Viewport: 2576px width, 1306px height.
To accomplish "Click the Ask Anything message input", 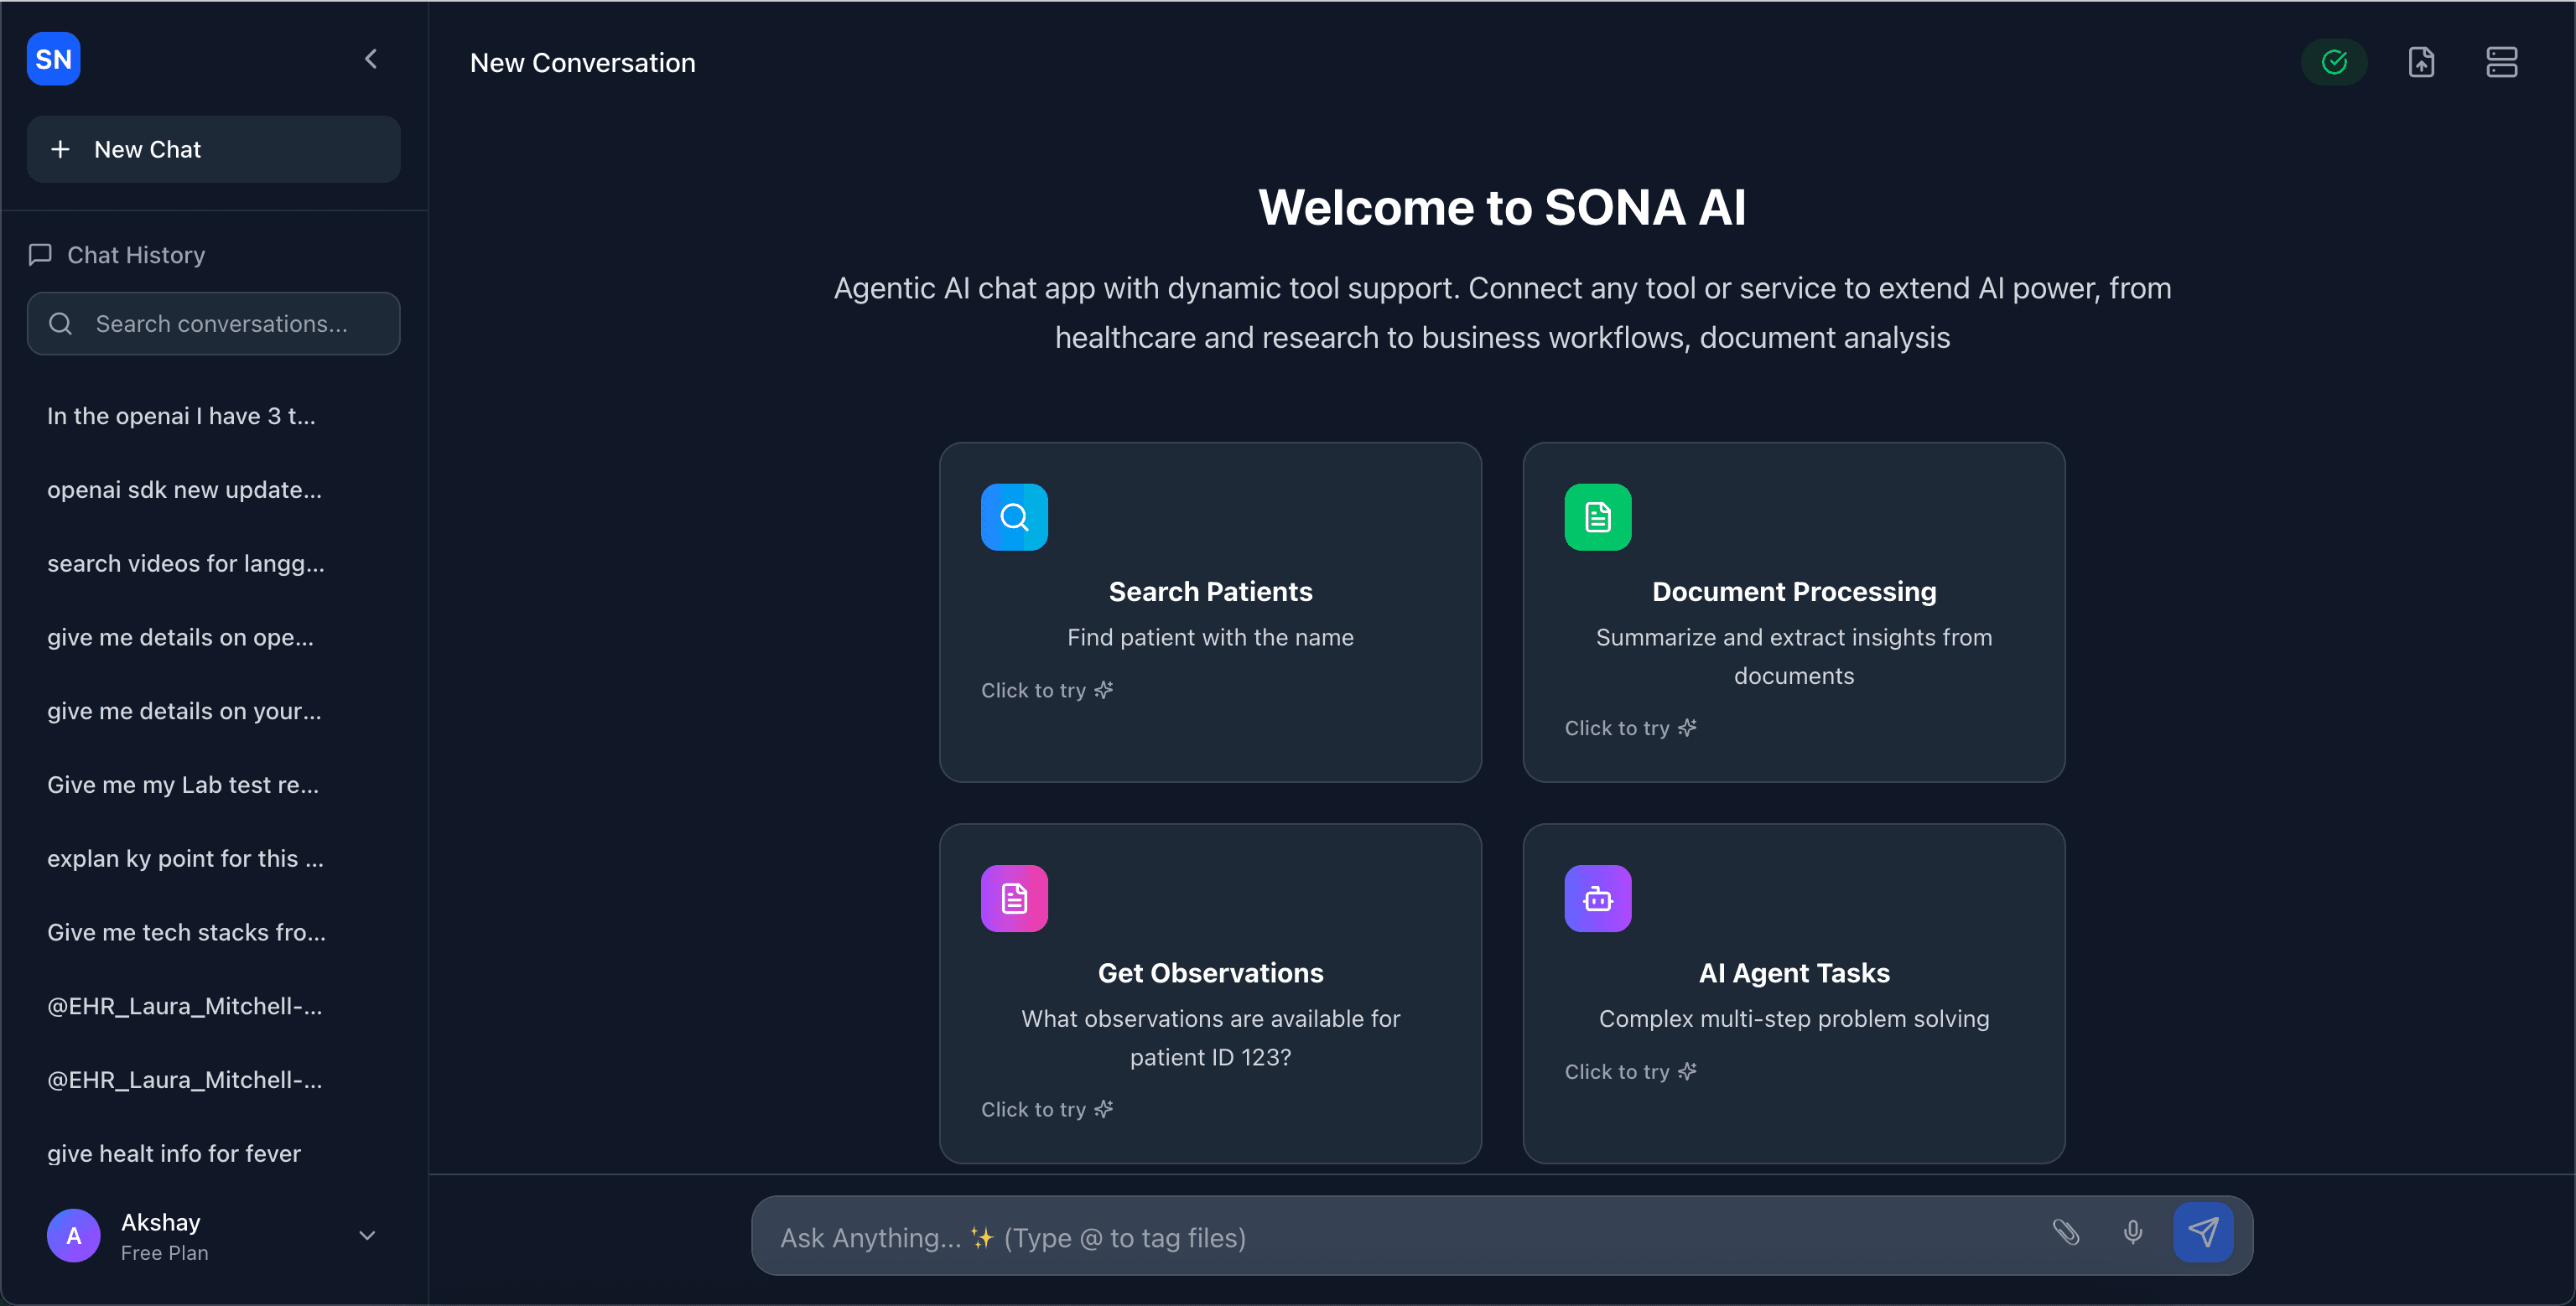I will [1400, 1237].
